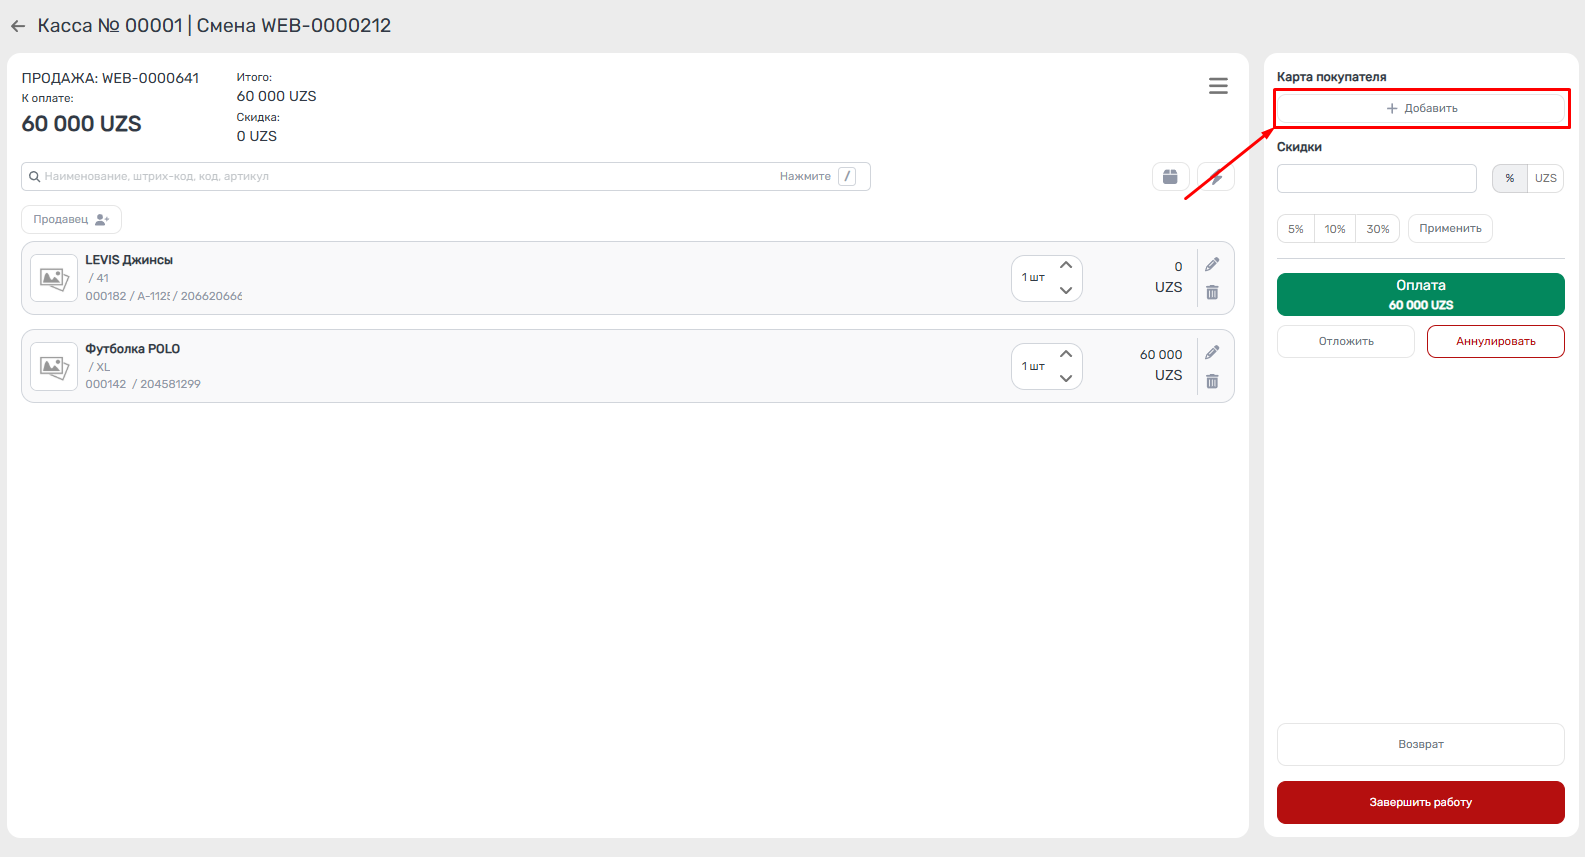Select the 30% quick discount option
Viewport: 1585px width, 857px height.
[1378, 229]
